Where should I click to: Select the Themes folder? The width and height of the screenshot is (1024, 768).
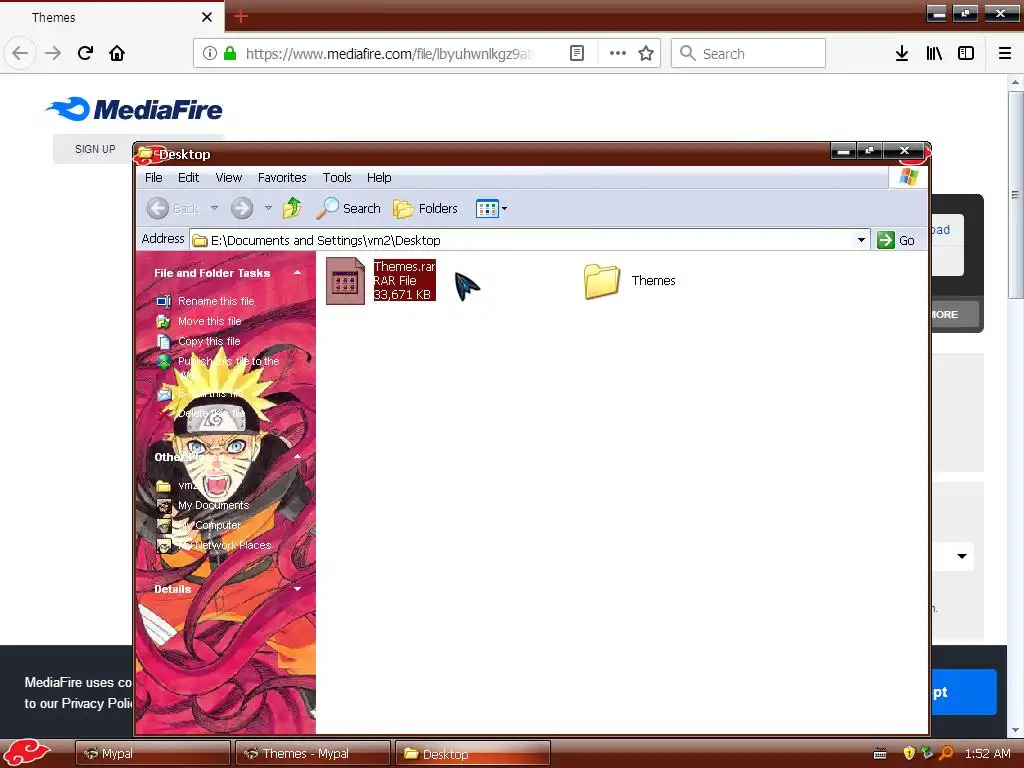coord(630,281)
